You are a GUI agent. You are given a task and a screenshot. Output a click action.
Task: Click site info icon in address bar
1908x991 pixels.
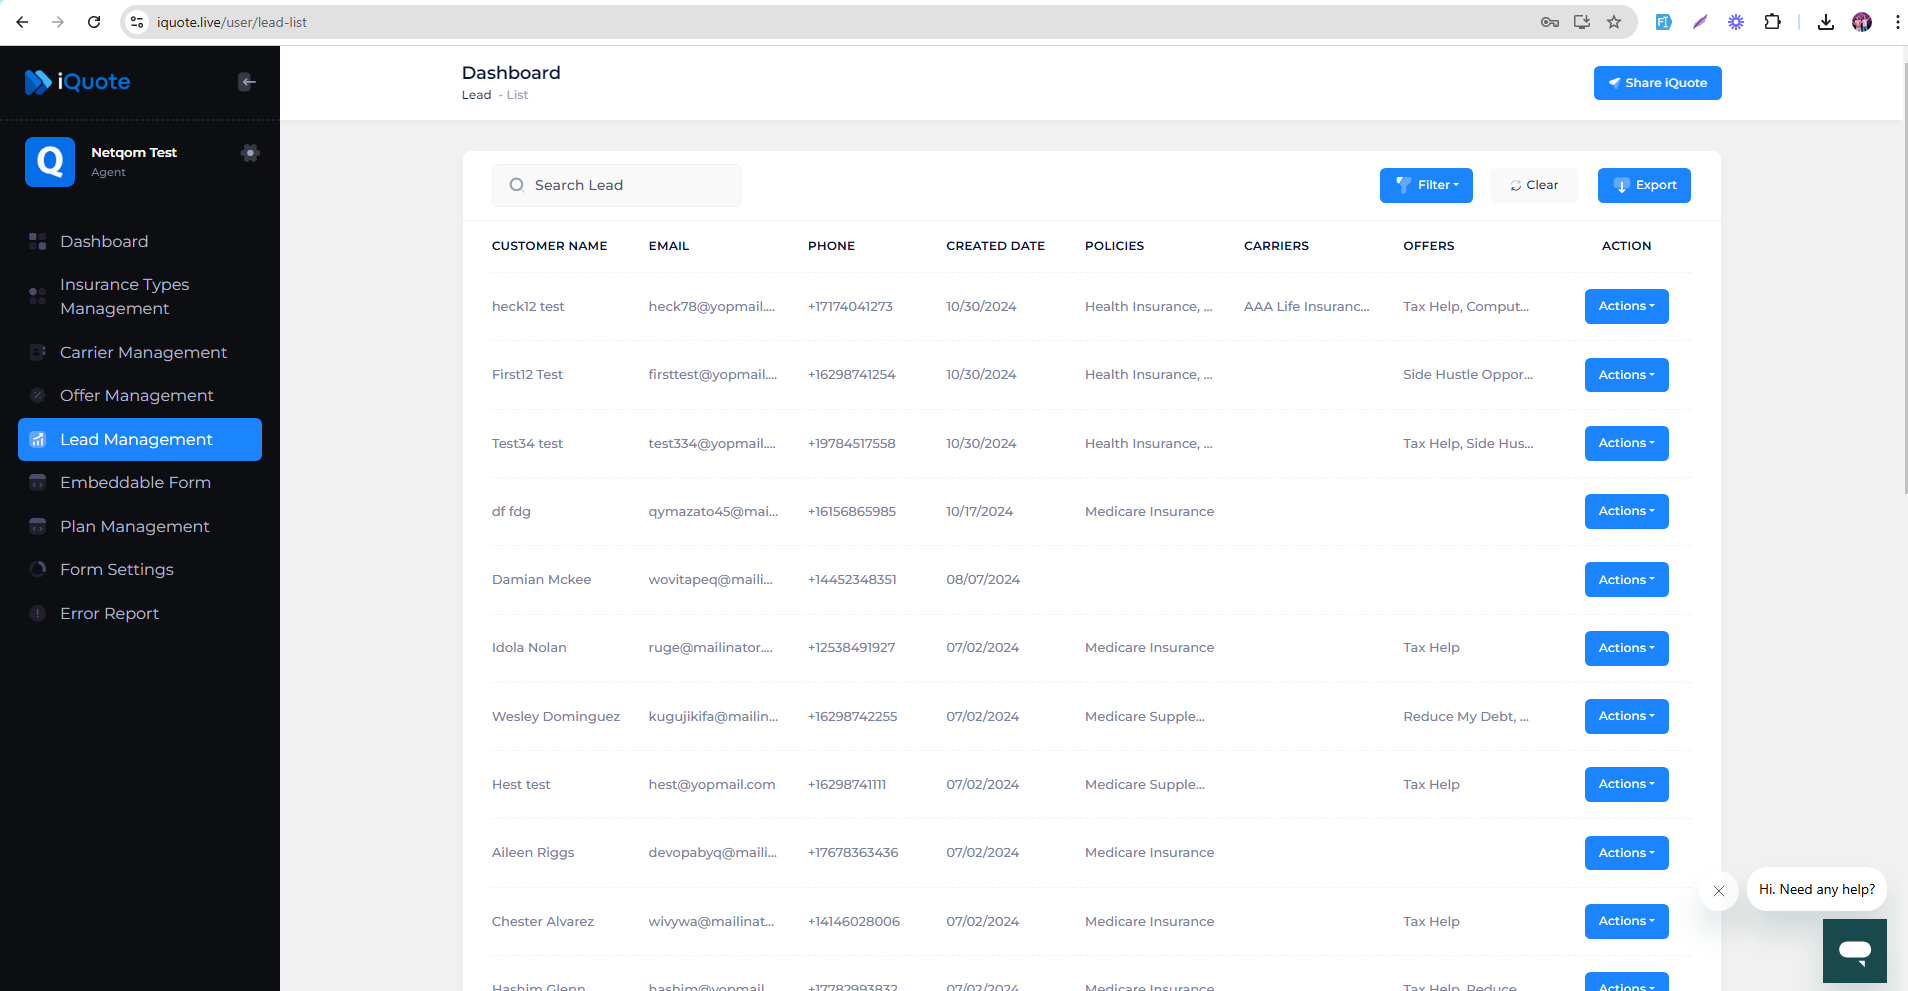[x=138, y=22]
